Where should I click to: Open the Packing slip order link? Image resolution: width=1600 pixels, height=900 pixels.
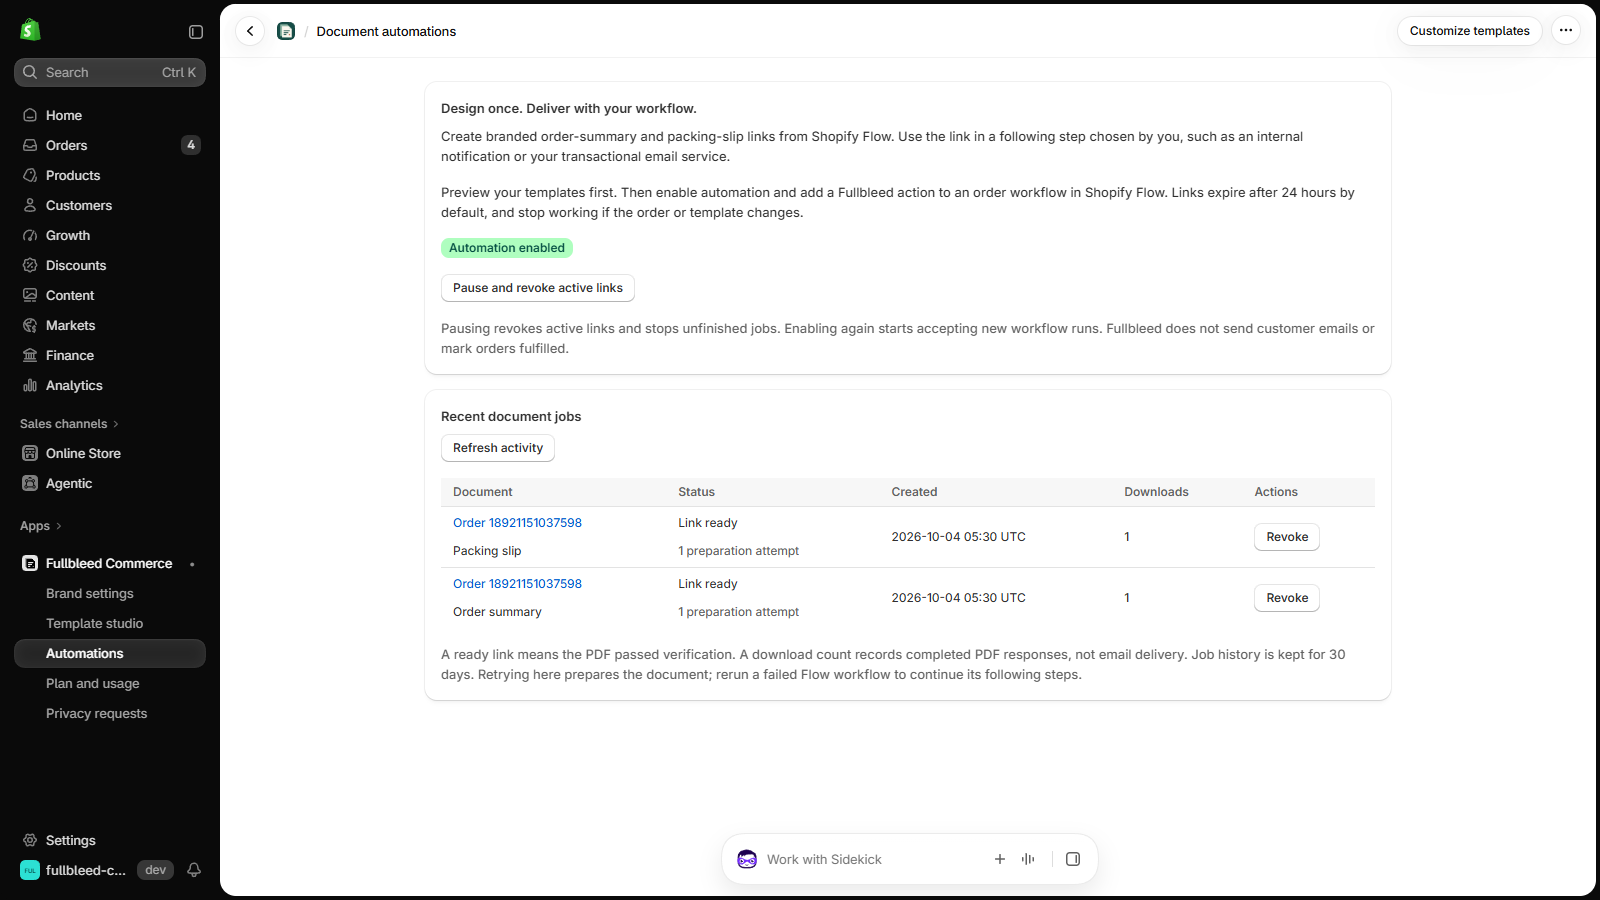(517, 523)
